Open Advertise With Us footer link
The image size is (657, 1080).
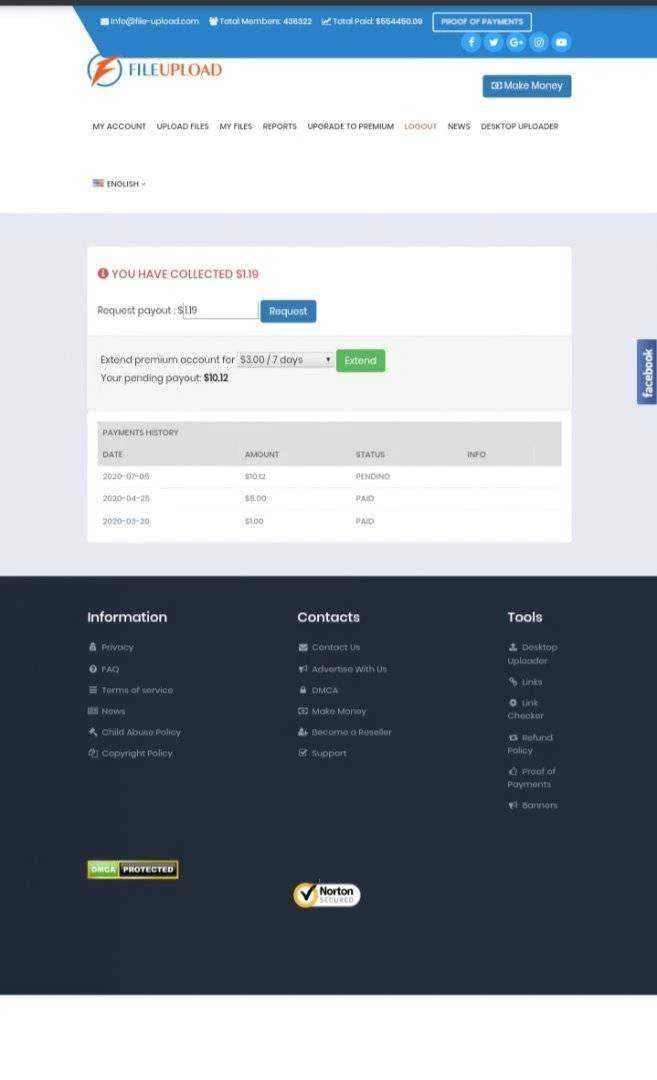(343, 669)
